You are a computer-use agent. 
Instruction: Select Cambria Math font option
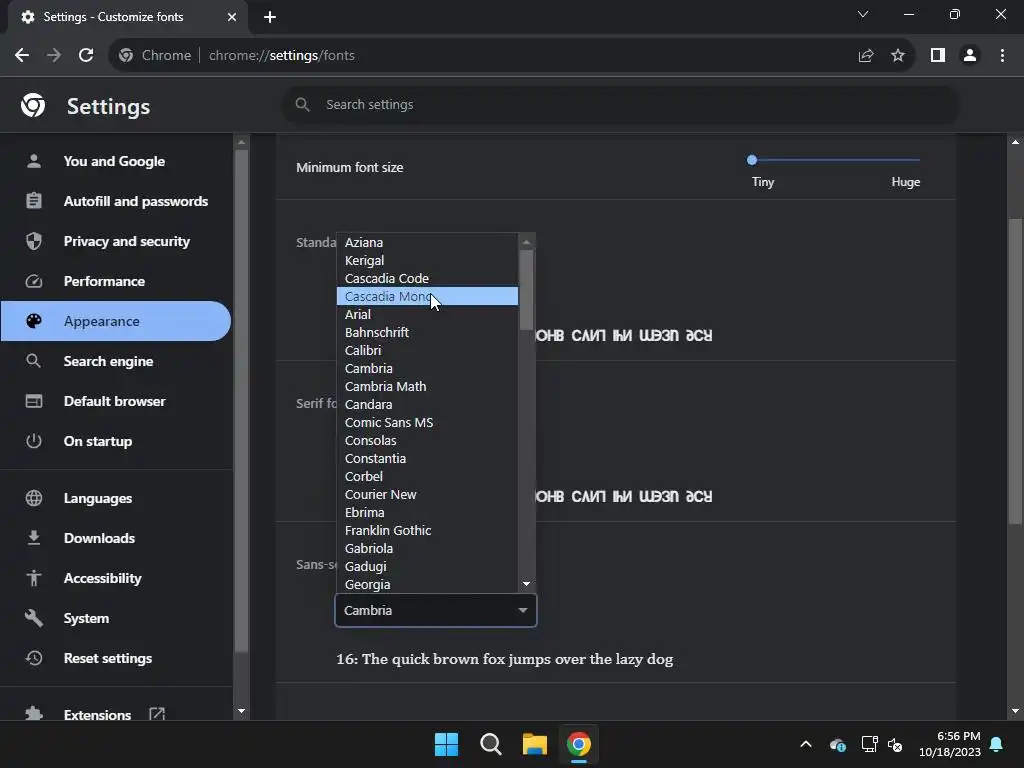pos(427,387)
